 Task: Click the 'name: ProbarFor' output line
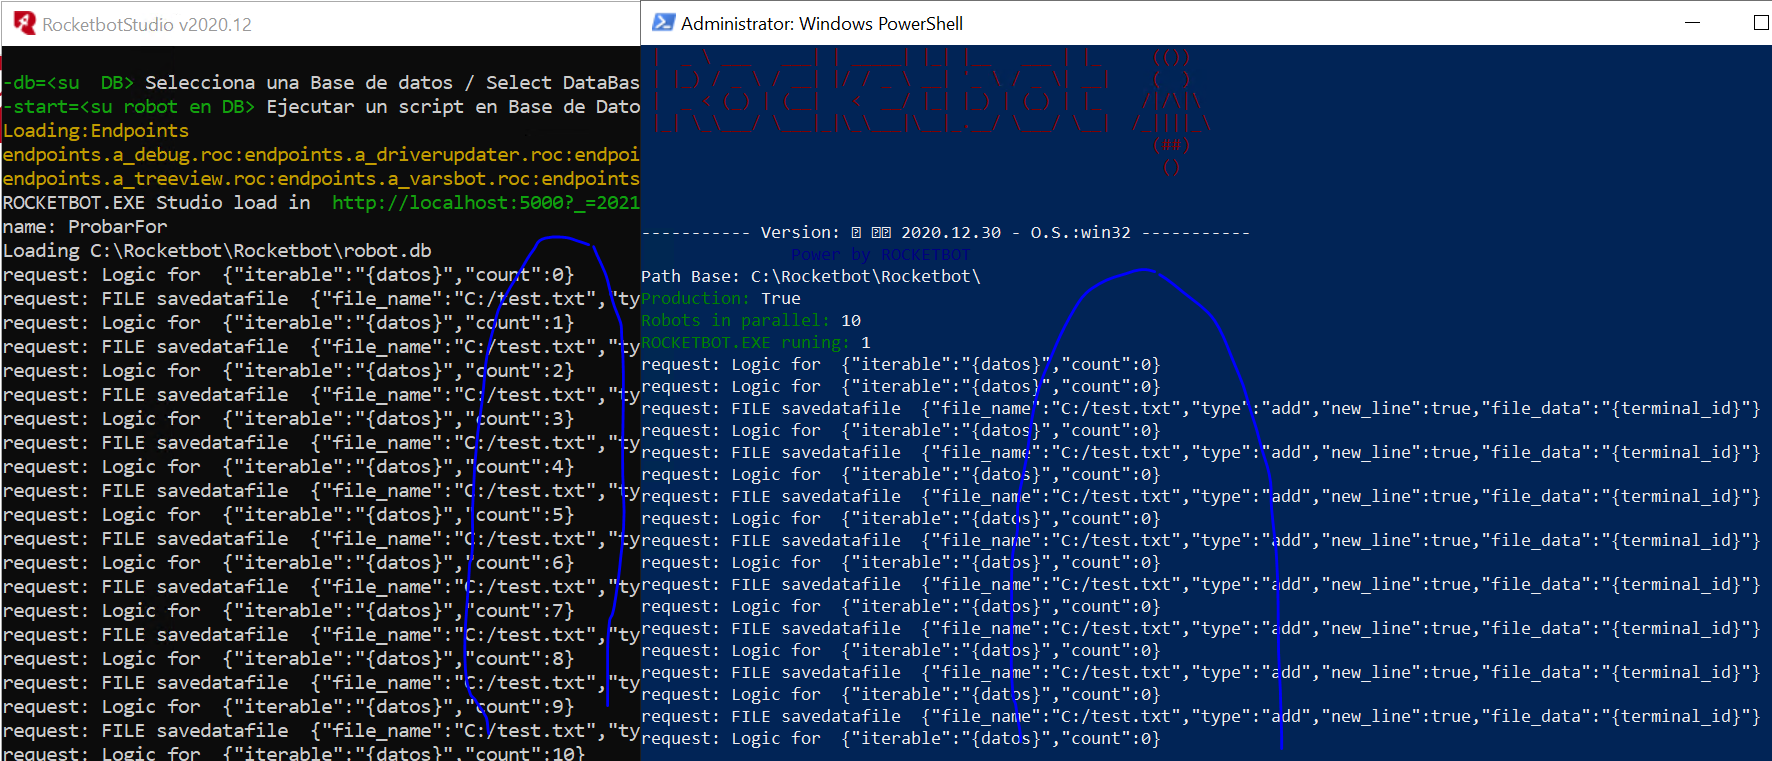tap(85, 227)
